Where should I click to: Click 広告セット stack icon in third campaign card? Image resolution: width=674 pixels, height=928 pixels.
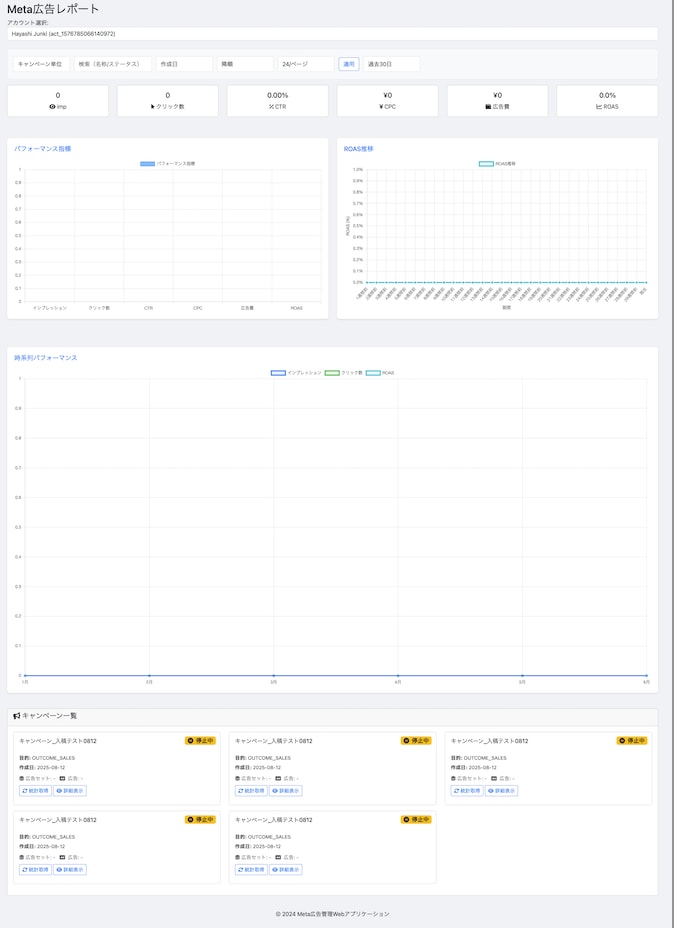tap(453, 778)
